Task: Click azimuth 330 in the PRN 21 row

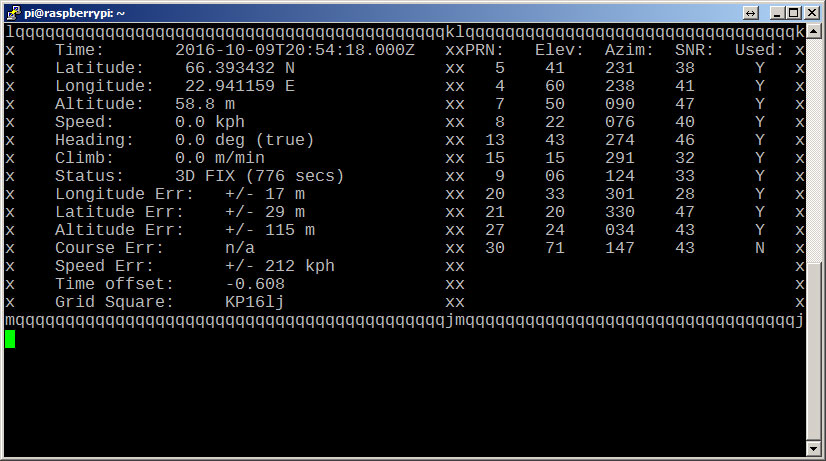Action: 620,212
